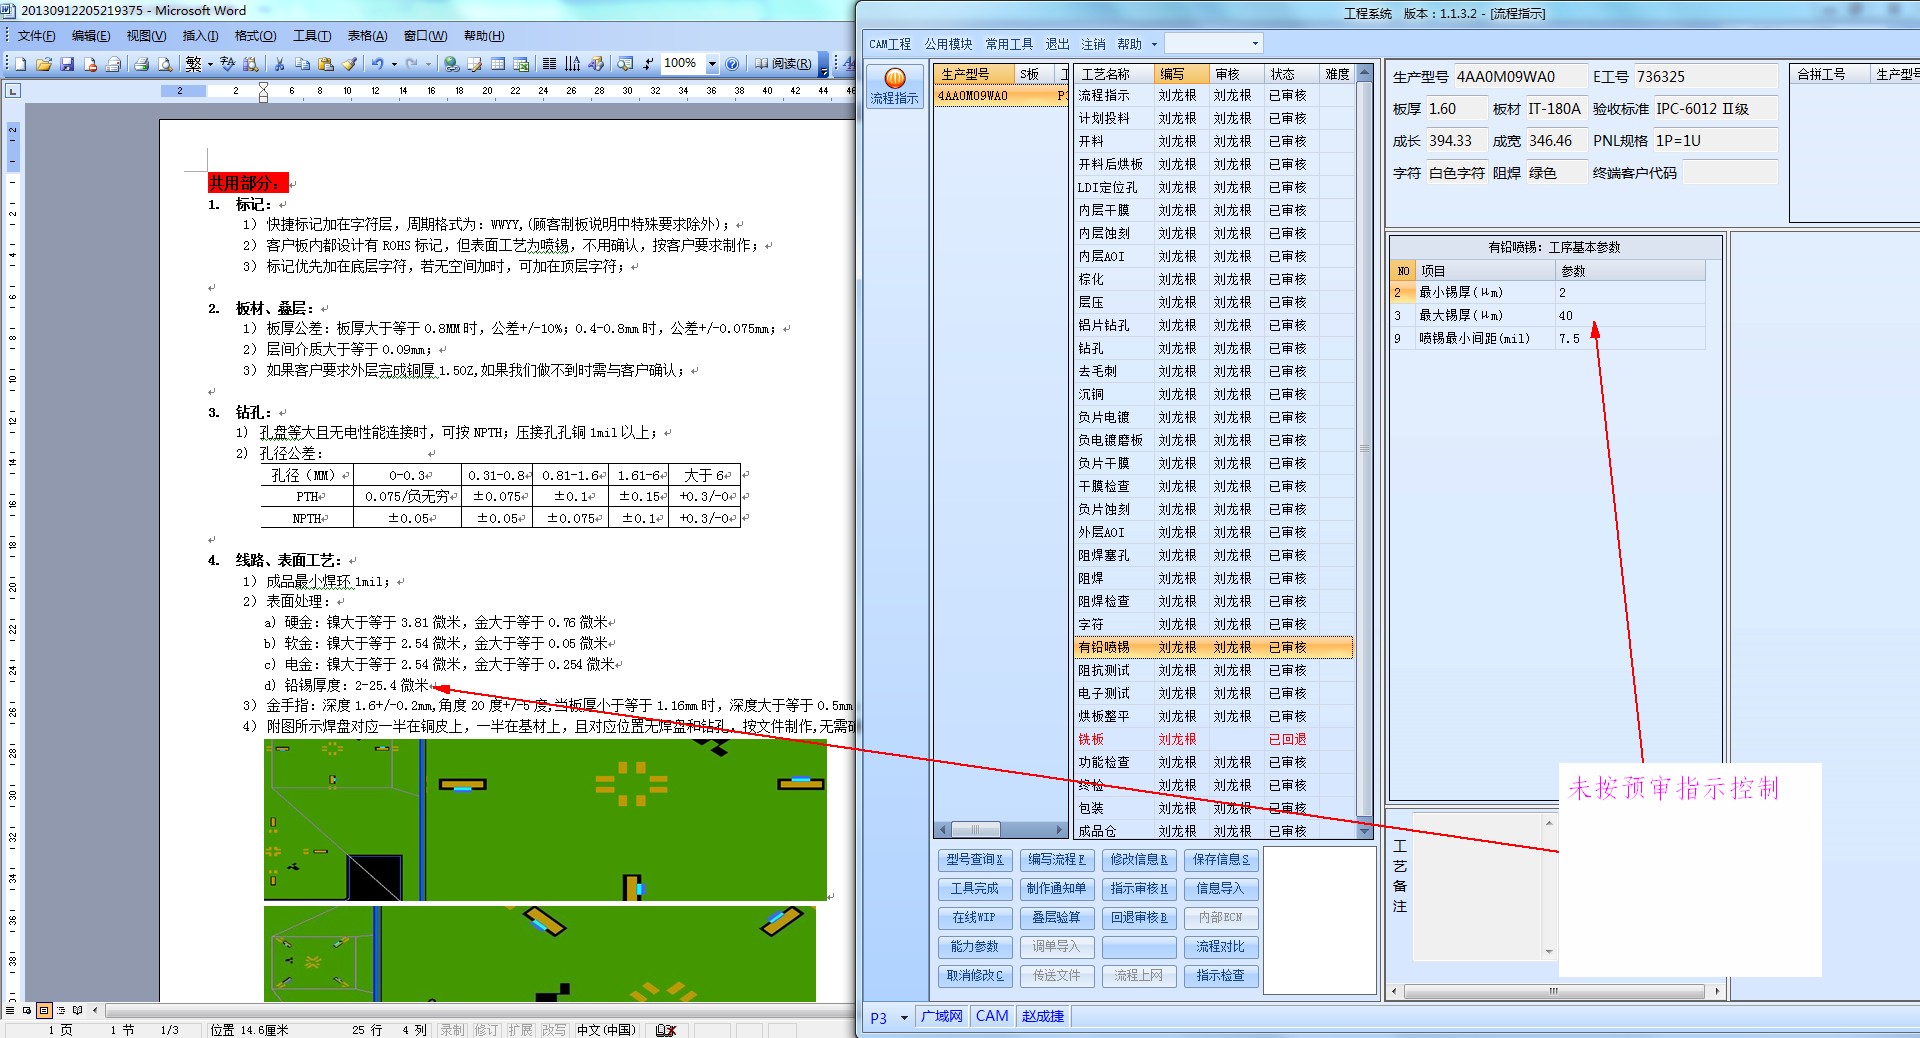Open the 格式(O) menu in Word
This screenshot has width=1920, height=1038.
255,36
